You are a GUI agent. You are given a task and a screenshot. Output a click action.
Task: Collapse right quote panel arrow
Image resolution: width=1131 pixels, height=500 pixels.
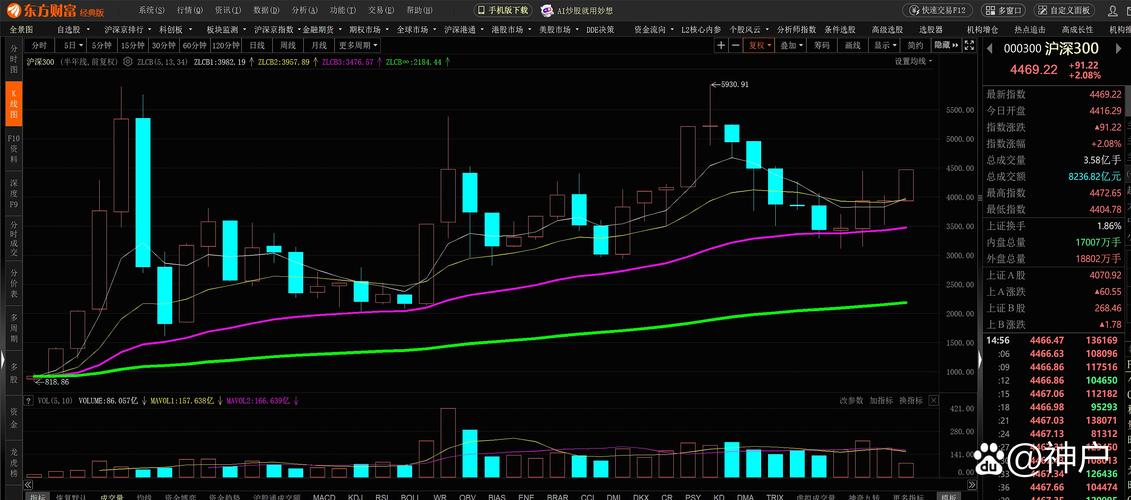pyautogui.click(x=980, y=359)
